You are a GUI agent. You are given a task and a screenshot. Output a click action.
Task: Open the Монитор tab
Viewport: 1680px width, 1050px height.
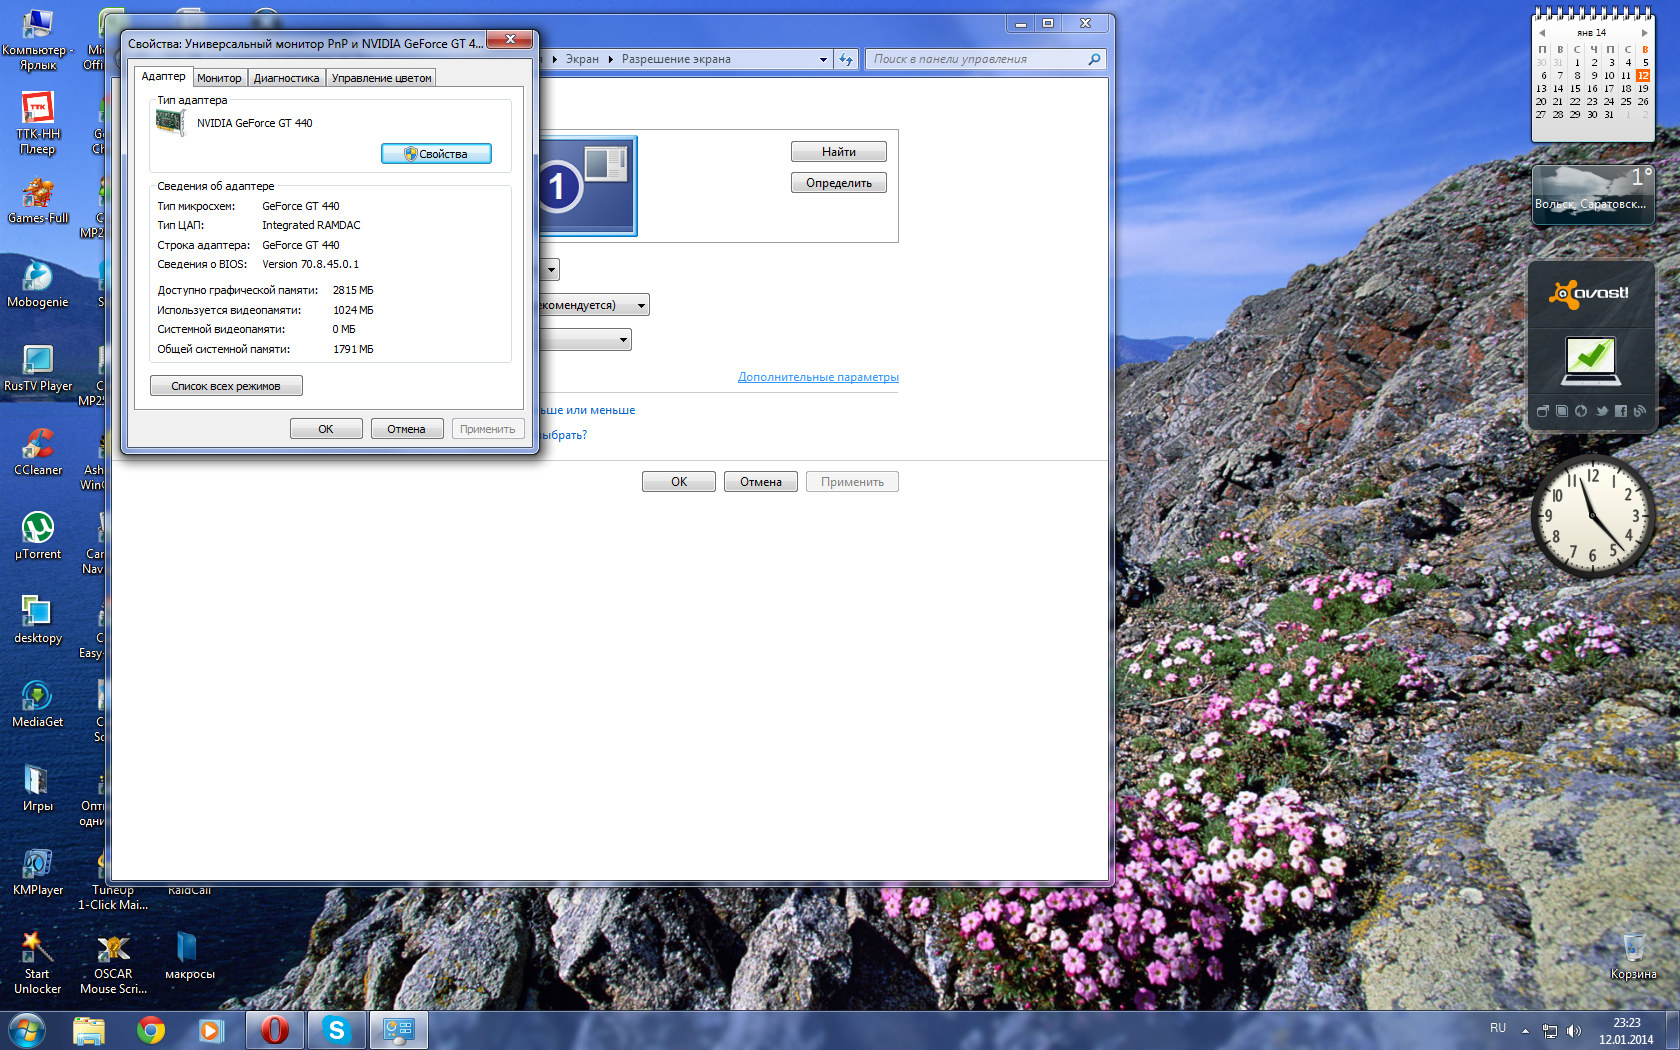click(219, 78)
